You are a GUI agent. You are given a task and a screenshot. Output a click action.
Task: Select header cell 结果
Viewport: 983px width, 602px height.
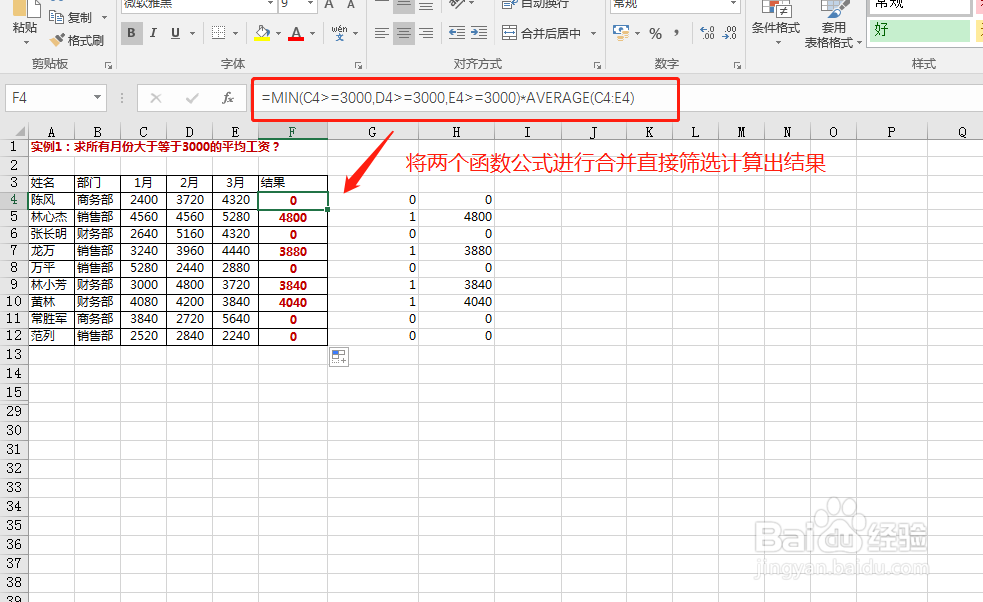[293, 183]
